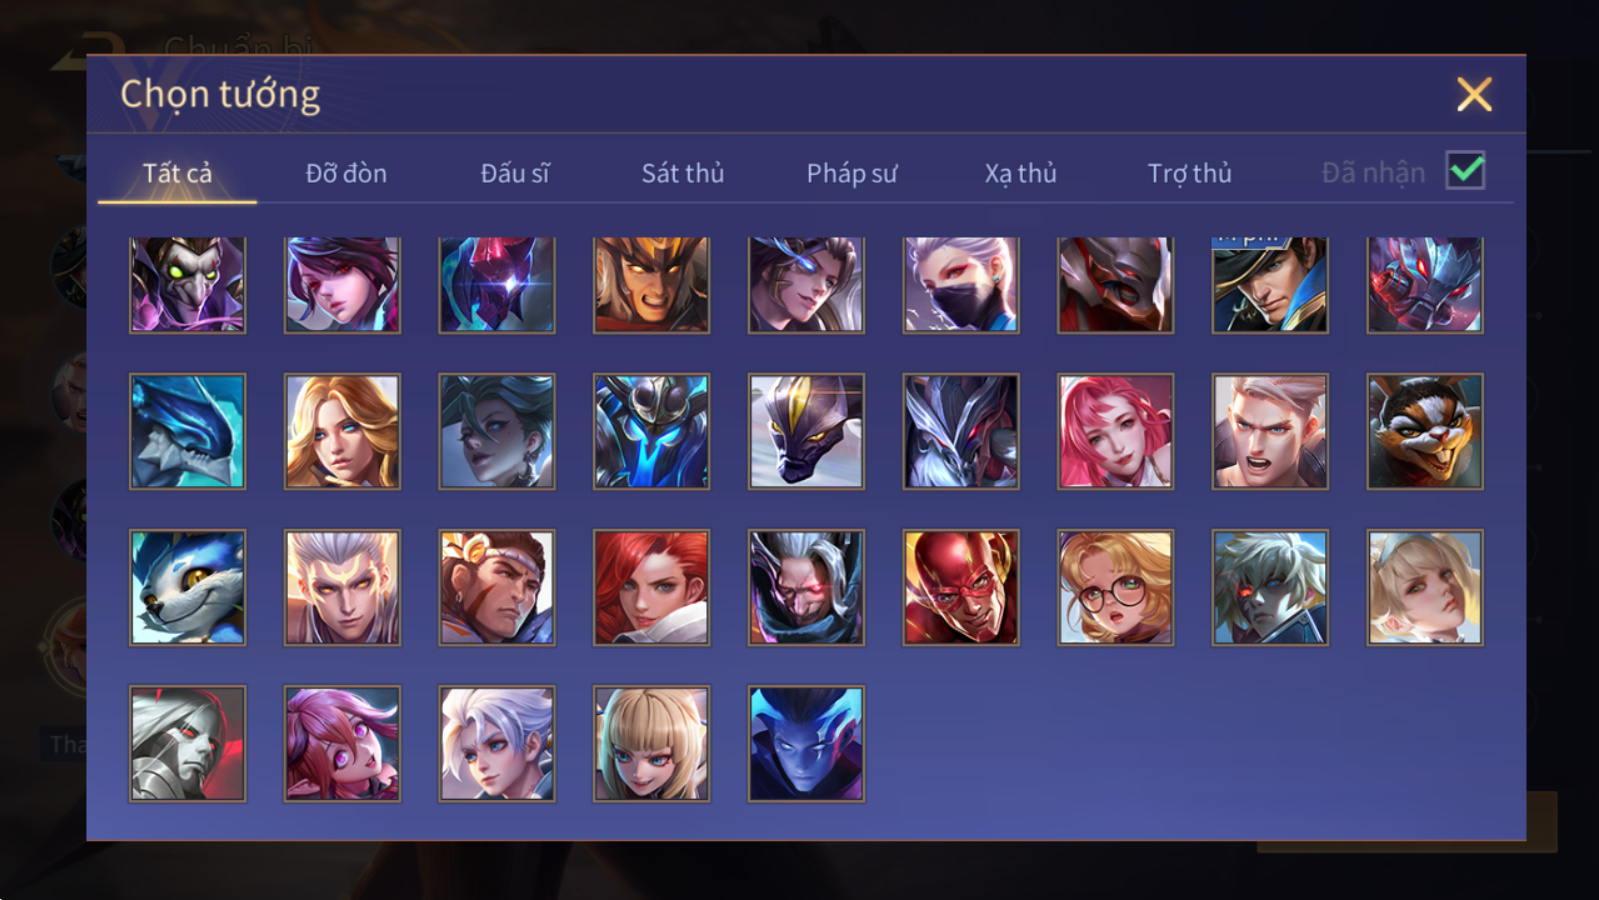This screenshot has width=1599, height=900.
Task: Select the green-eyed purple hooded hero
Action: (x=187, y=284)
